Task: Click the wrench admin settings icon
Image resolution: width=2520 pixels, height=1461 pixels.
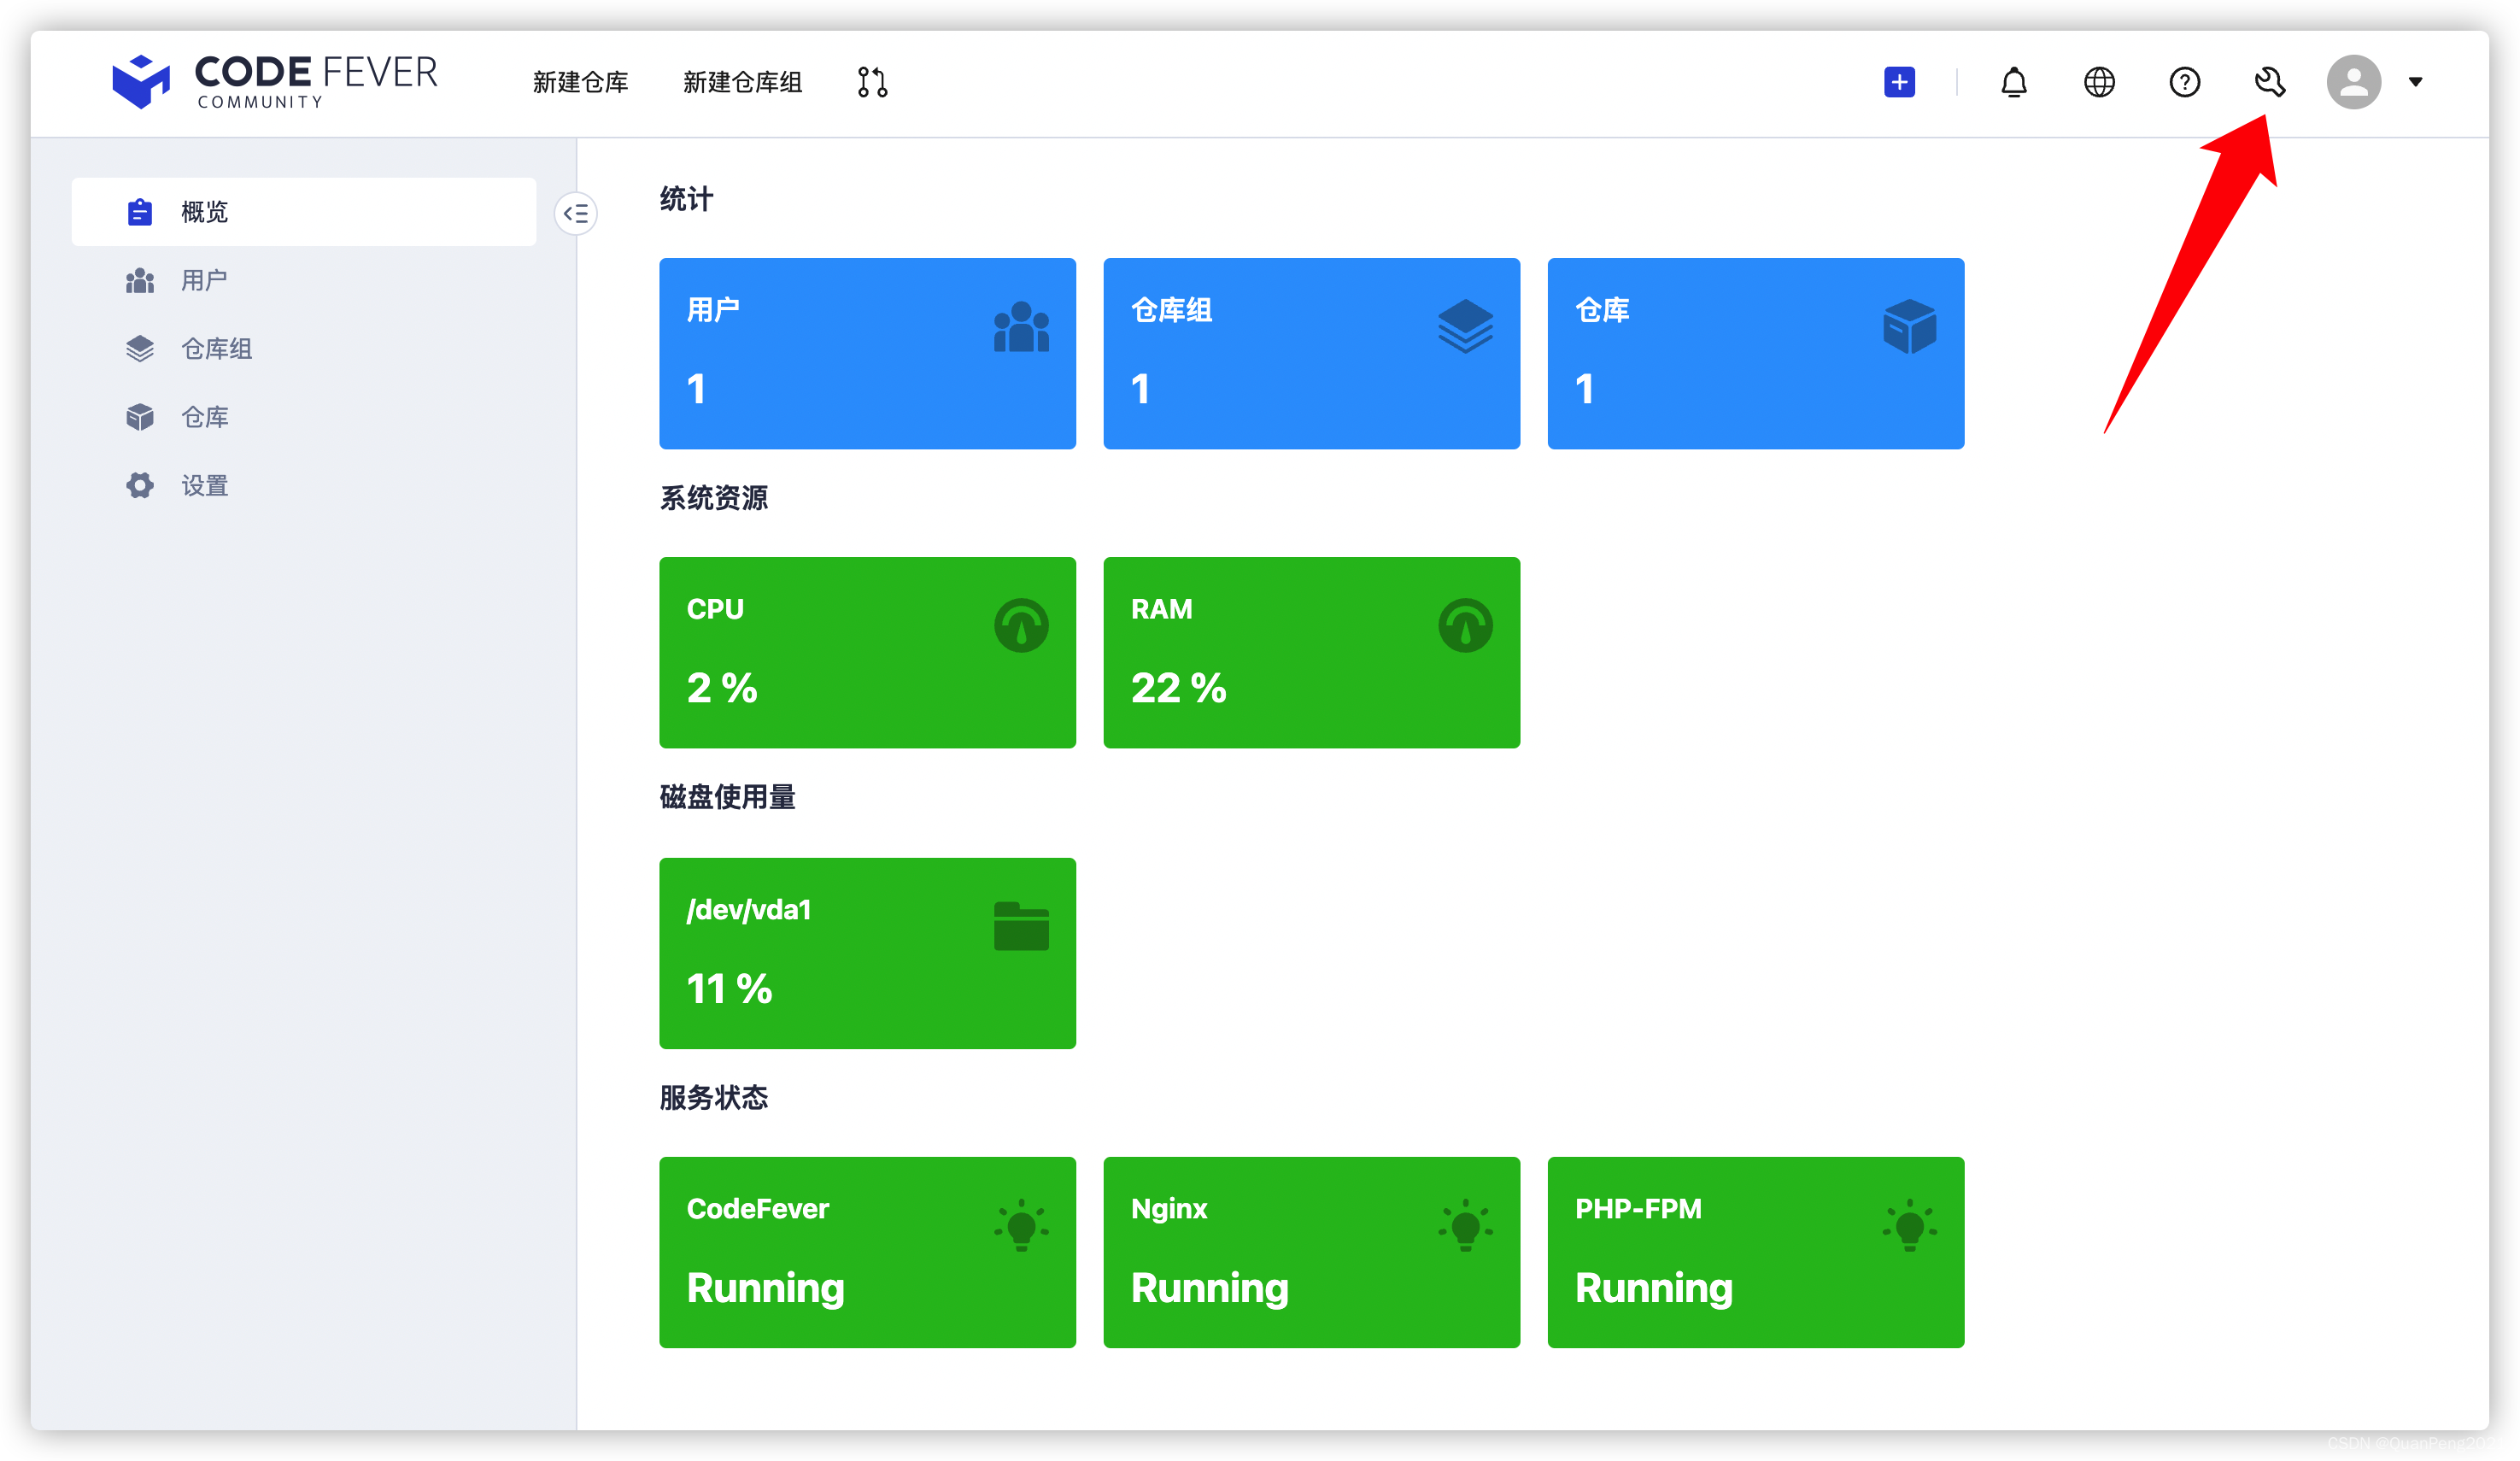Action: [2269, 82]
